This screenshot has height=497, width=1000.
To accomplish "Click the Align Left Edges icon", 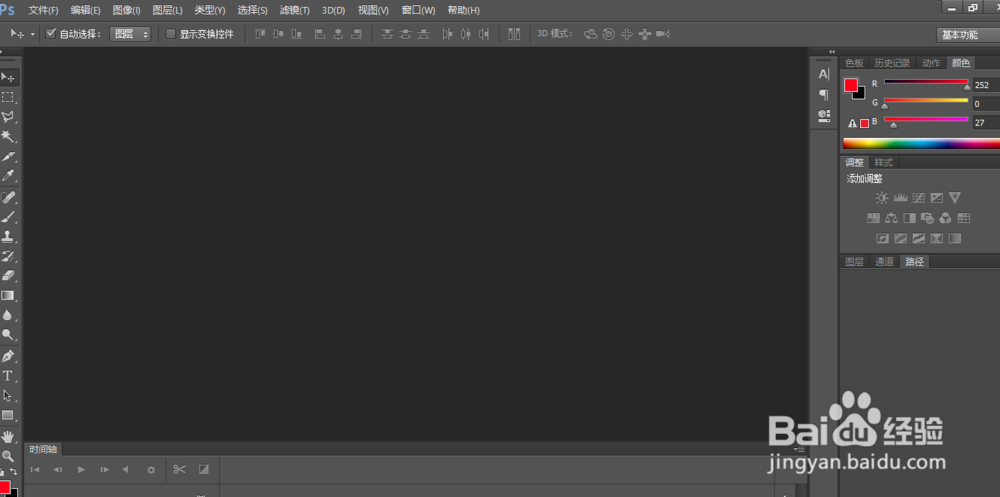I will pyautogui.click(x=320, y=34).
